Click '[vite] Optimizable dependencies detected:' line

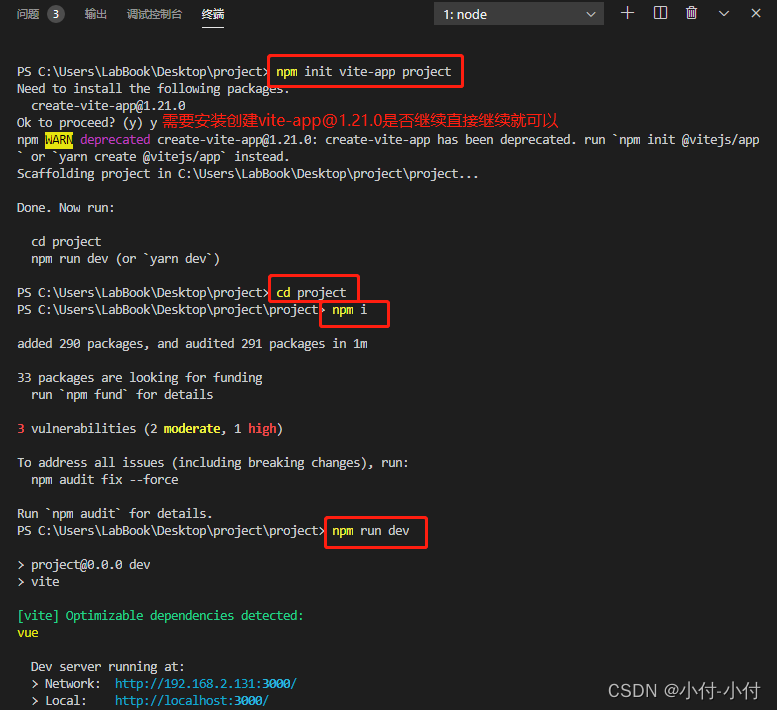[160, 615]
